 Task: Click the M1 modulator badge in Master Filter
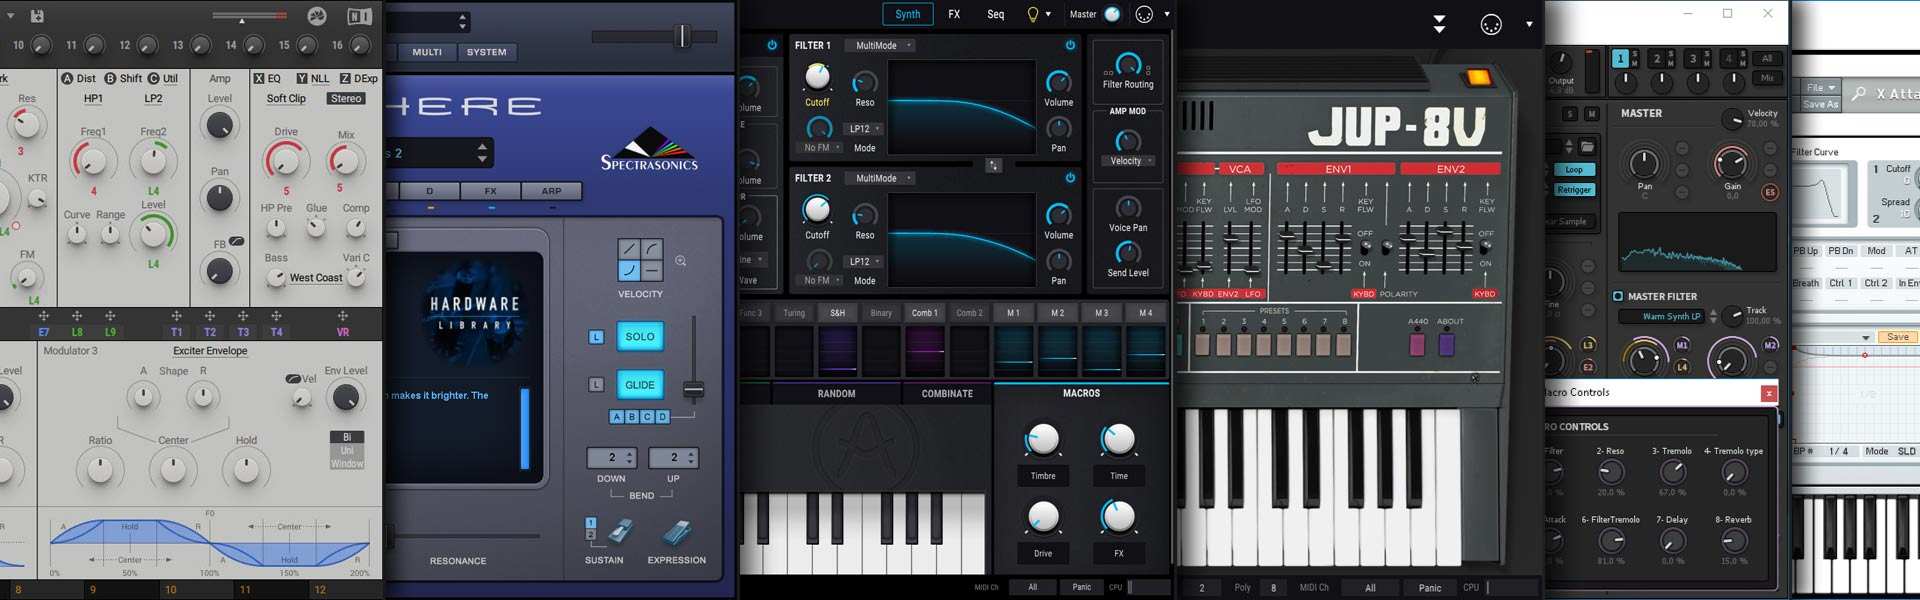[1681, 345]
